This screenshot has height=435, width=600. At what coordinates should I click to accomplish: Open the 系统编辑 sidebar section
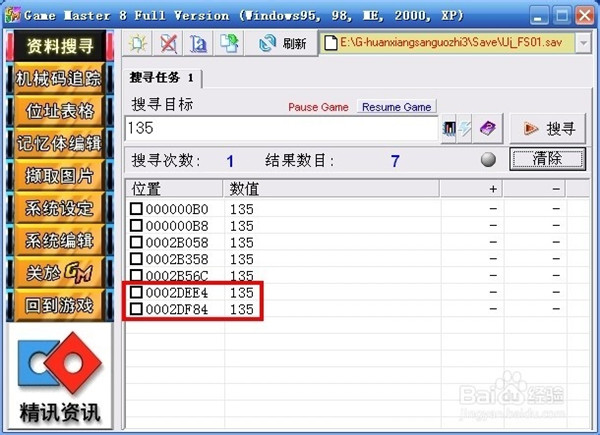pyautogui.click(x=59, y=241)
